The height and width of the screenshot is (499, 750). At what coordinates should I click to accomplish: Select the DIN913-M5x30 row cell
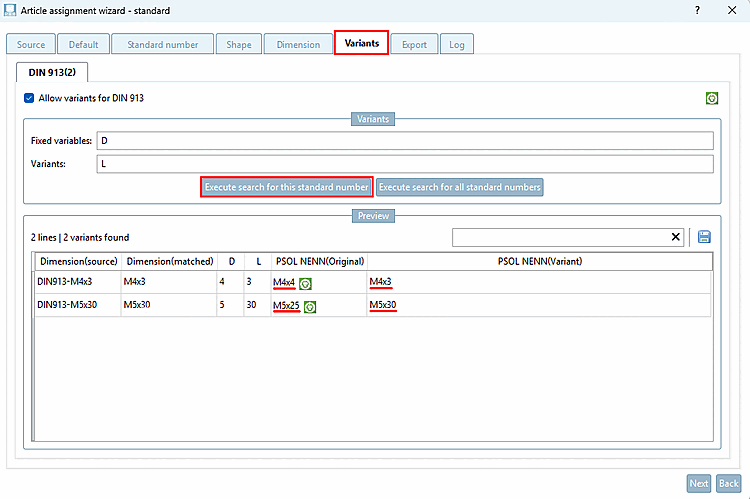(x=78, y=305)
